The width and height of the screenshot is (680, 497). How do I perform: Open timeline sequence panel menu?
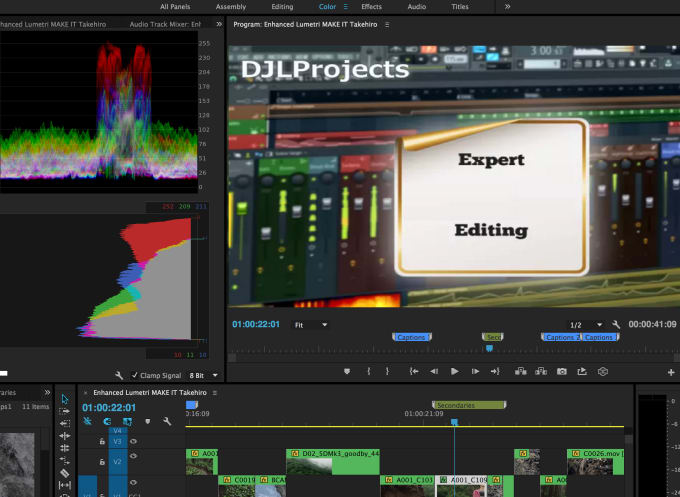[214, 392]
